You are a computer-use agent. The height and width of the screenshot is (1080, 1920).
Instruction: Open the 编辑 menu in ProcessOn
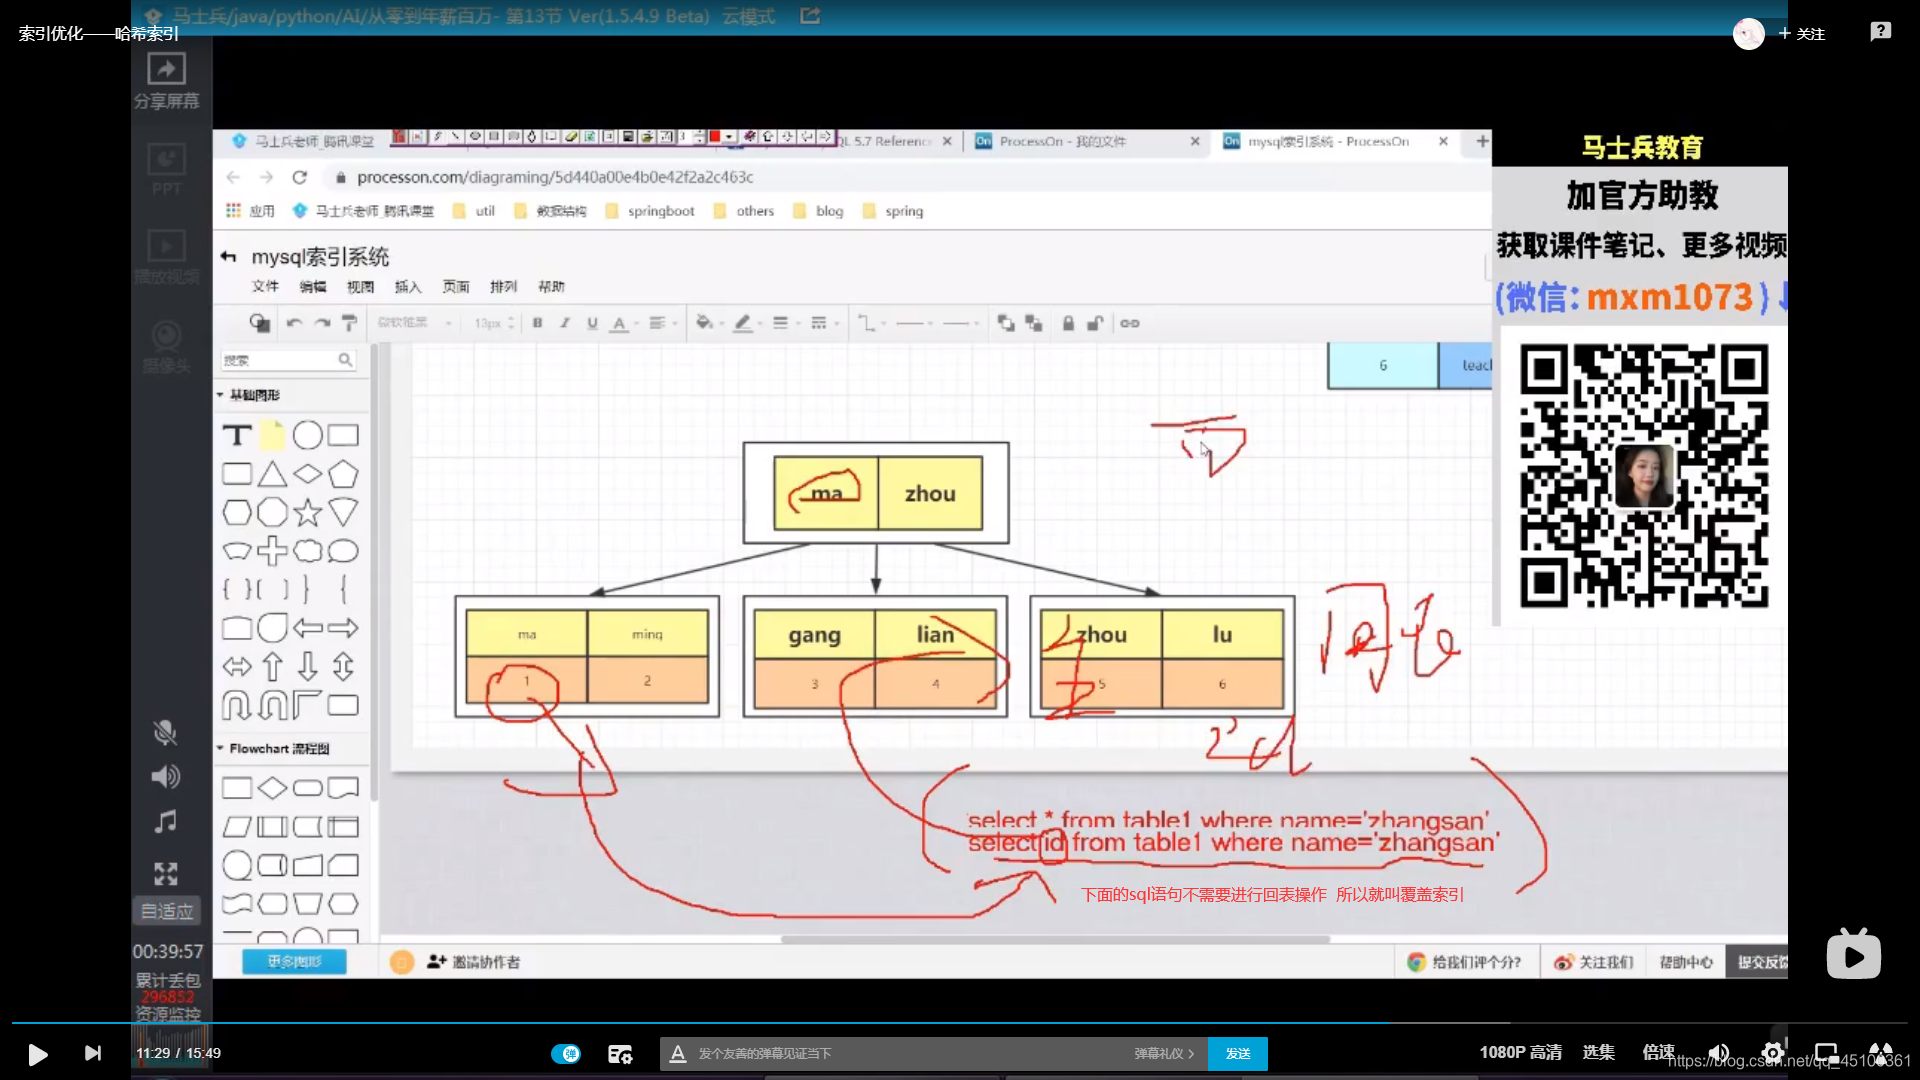313,287
